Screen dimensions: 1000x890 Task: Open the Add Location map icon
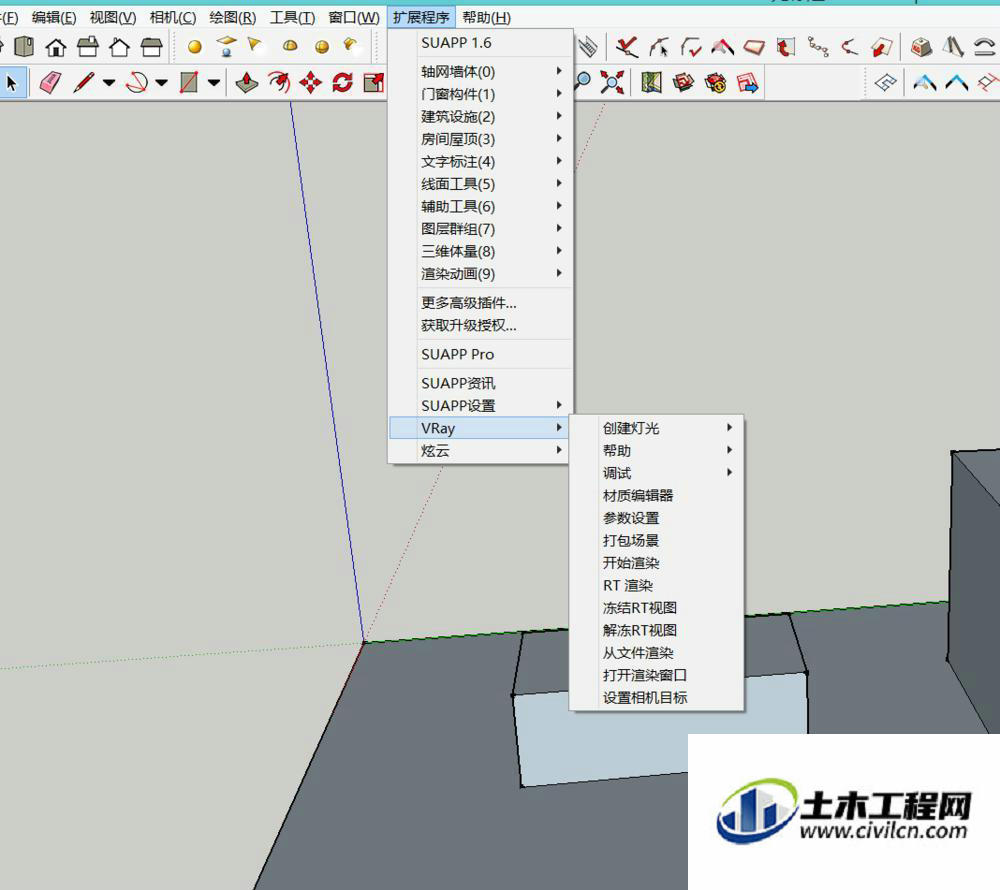(651, 83)
